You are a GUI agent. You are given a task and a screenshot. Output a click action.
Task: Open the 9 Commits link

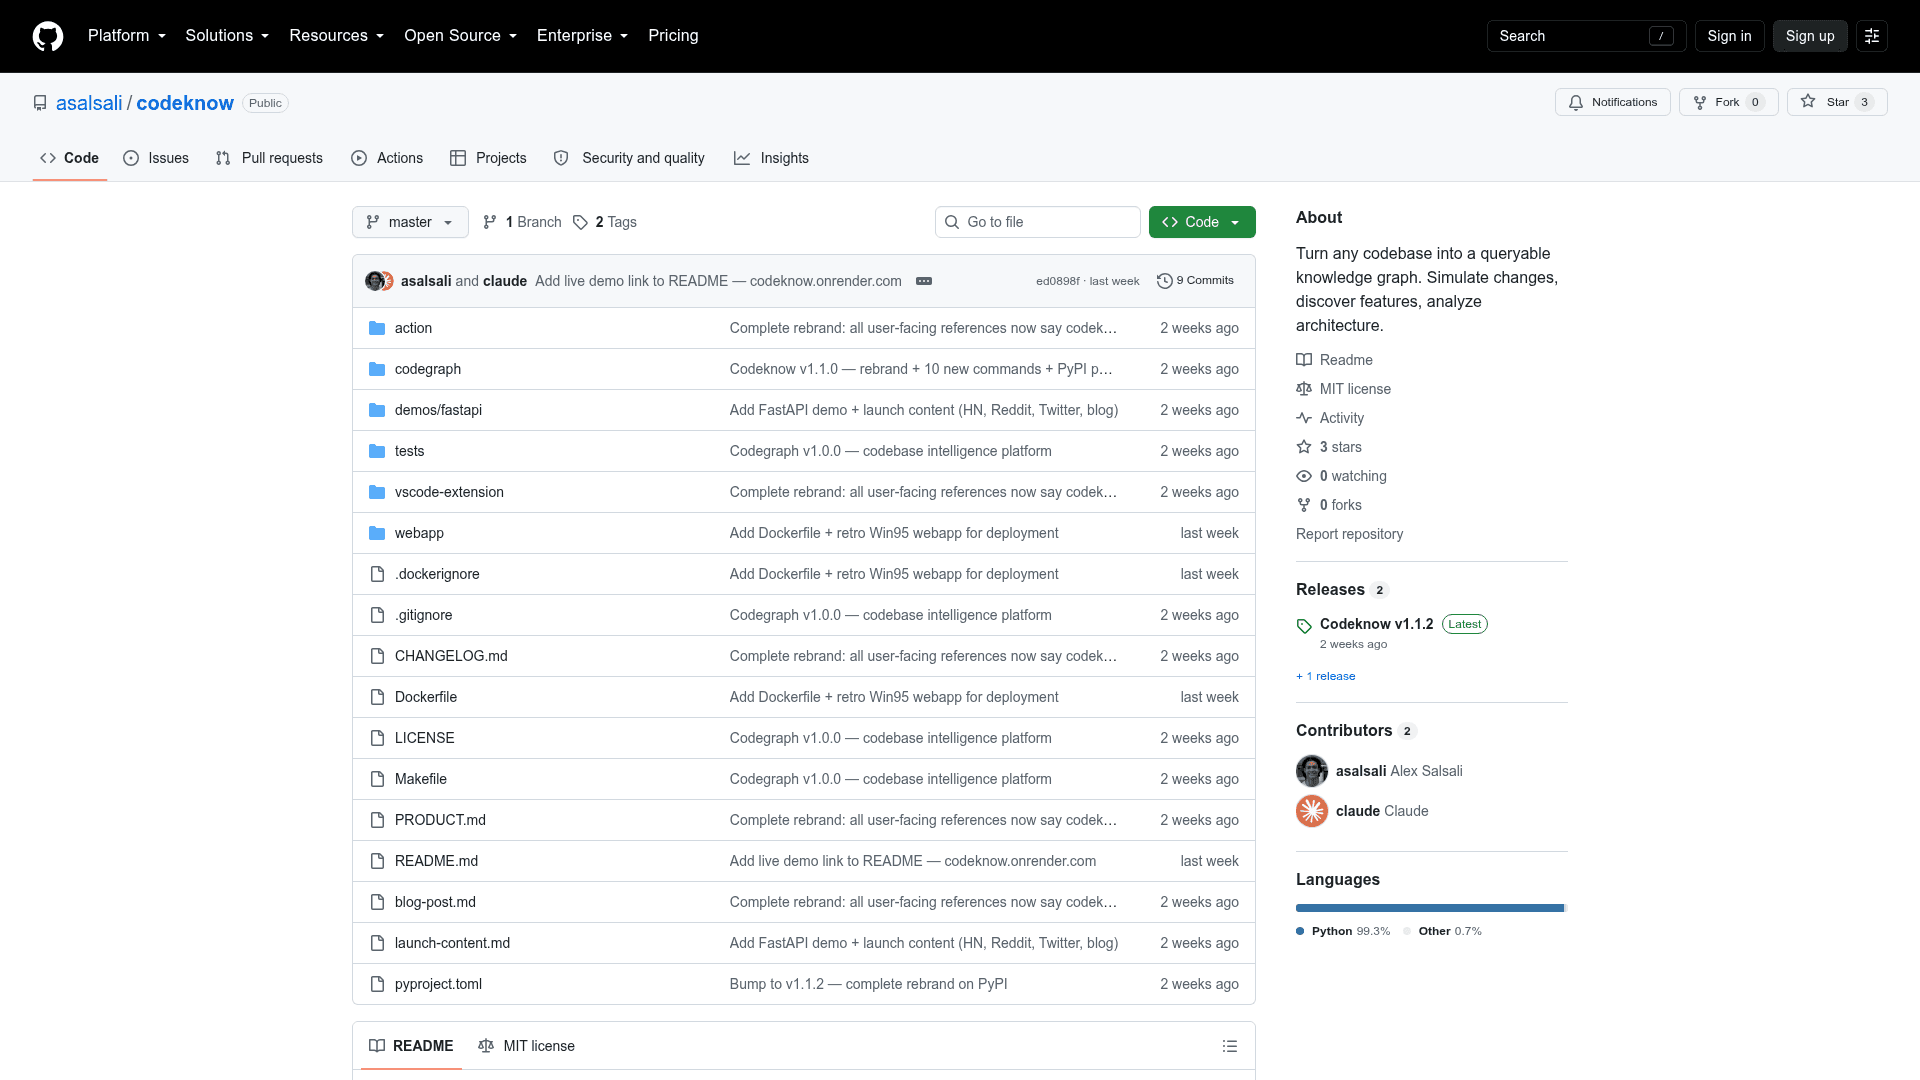(x=1195, y=281)
